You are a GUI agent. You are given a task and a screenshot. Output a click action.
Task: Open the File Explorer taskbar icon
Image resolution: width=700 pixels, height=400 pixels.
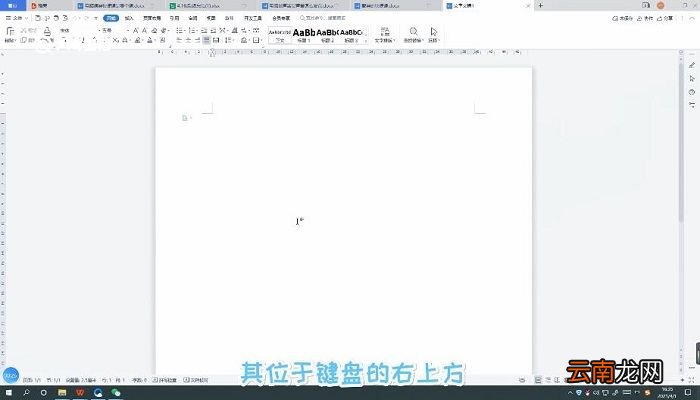coord(62,393)
